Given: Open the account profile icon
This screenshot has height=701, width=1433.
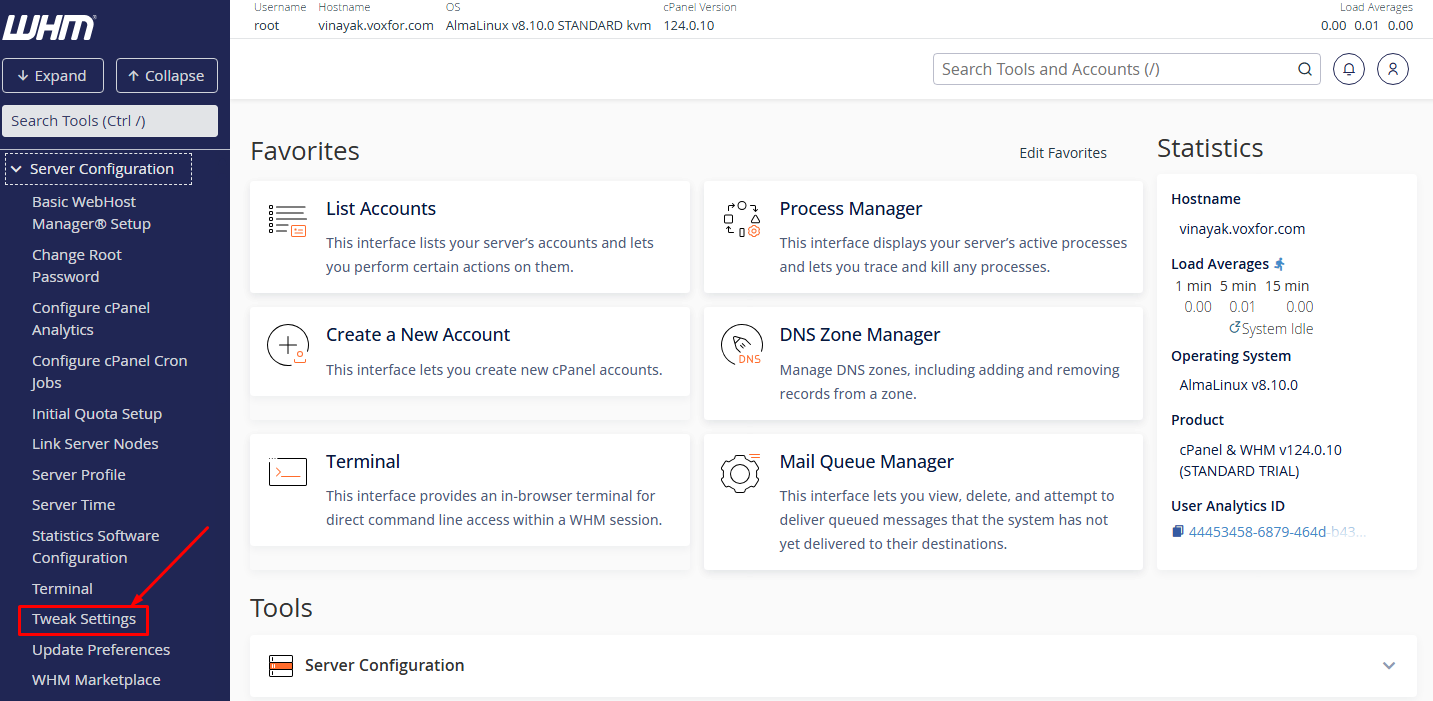Looking at the screenshot, I should tap(1392, 68).
